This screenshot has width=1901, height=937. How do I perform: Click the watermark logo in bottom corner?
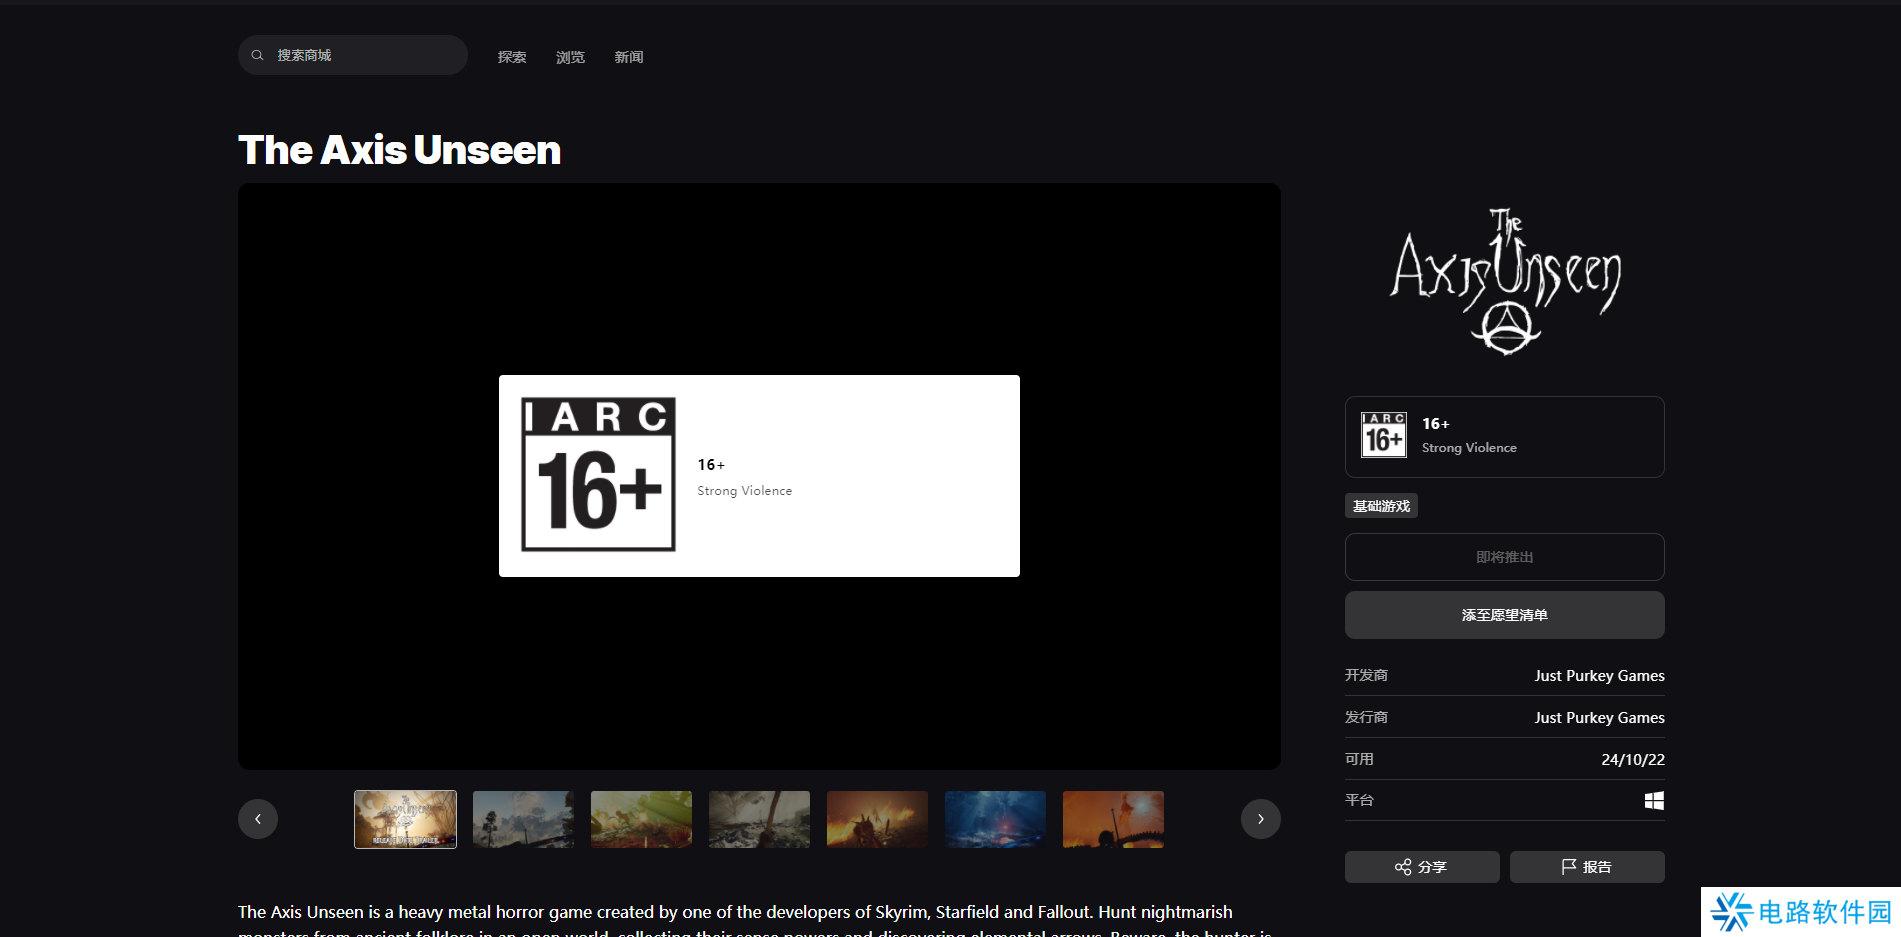[x=1800, y=912]
